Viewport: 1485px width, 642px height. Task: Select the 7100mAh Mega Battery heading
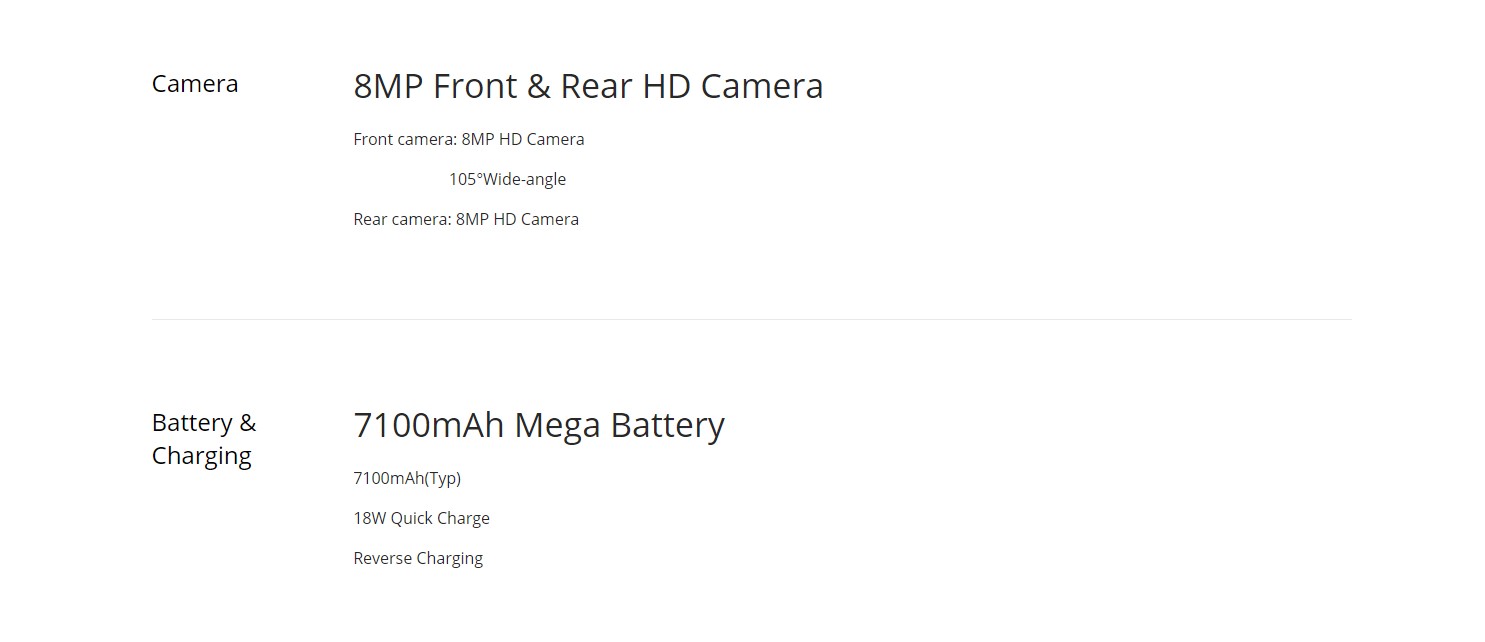tap(539, 425)
